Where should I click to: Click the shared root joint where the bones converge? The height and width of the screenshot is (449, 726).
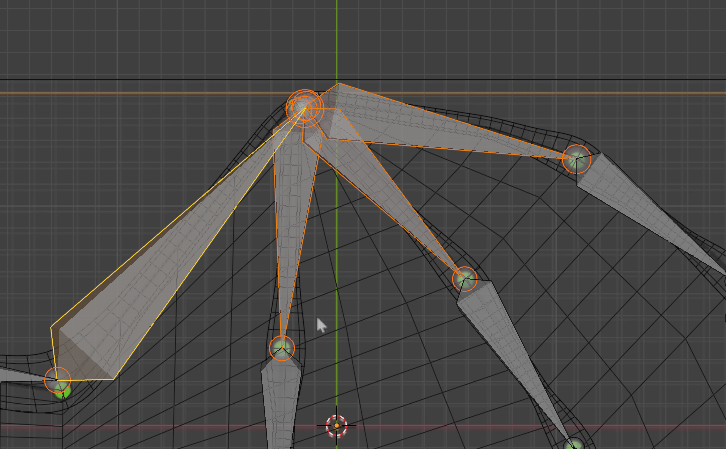coord(304,107)
